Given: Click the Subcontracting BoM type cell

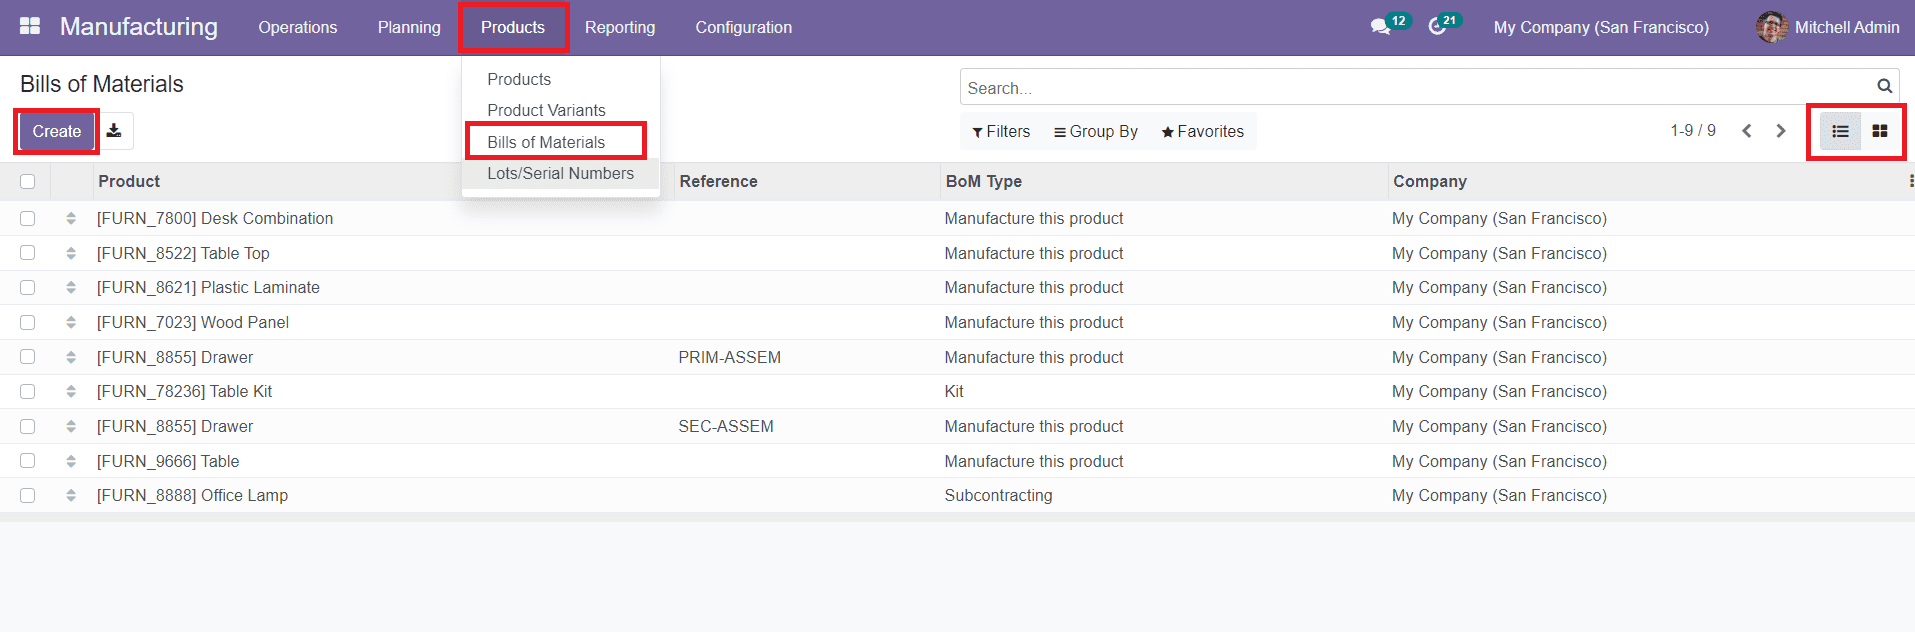Looking at the screenshot, I should coord(998,495).
